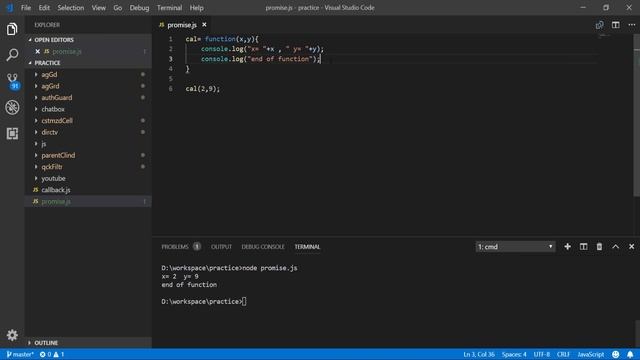Viewport: 640px width, 360px height.
Task: Open the Go menu
Action: tap(118, 8)
